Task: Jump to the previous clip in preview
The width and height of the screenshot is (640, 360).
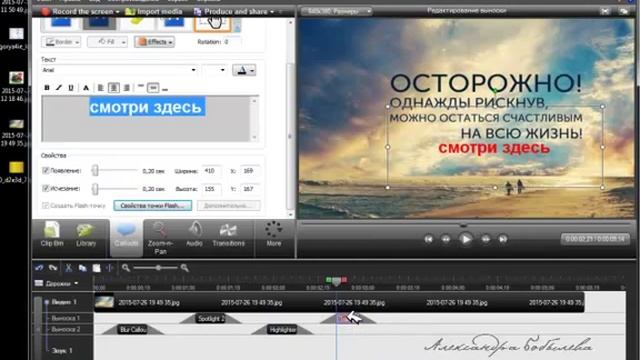Action: 428,239
